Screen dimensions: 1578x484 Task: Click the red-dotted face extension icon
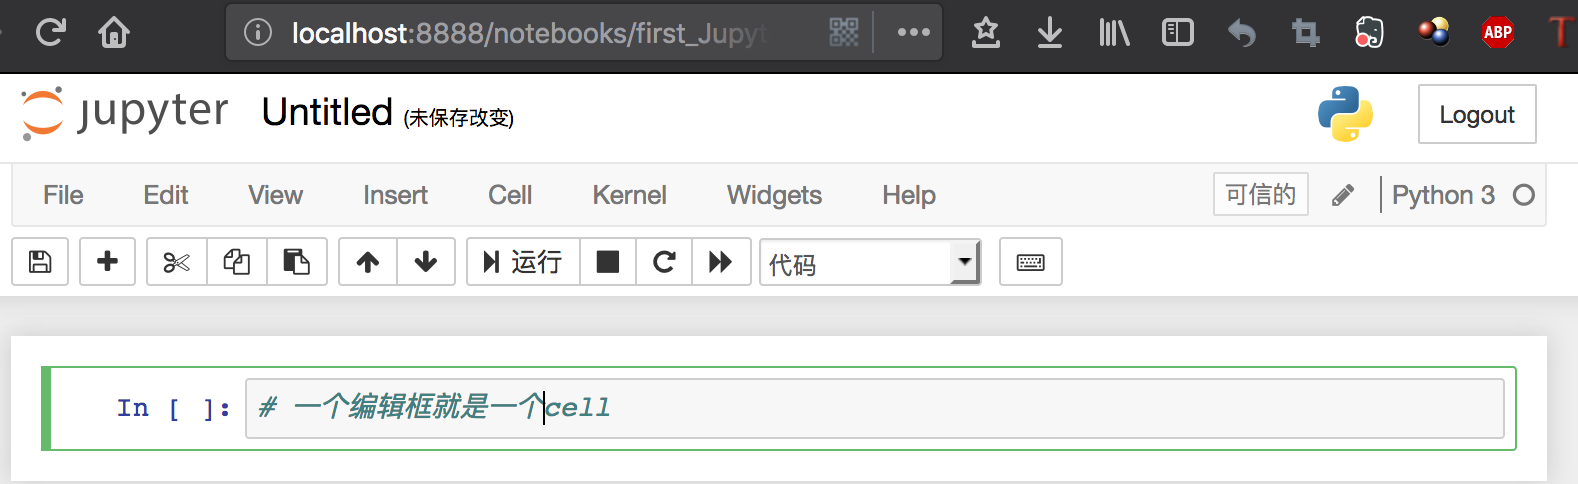(1369, 33)
